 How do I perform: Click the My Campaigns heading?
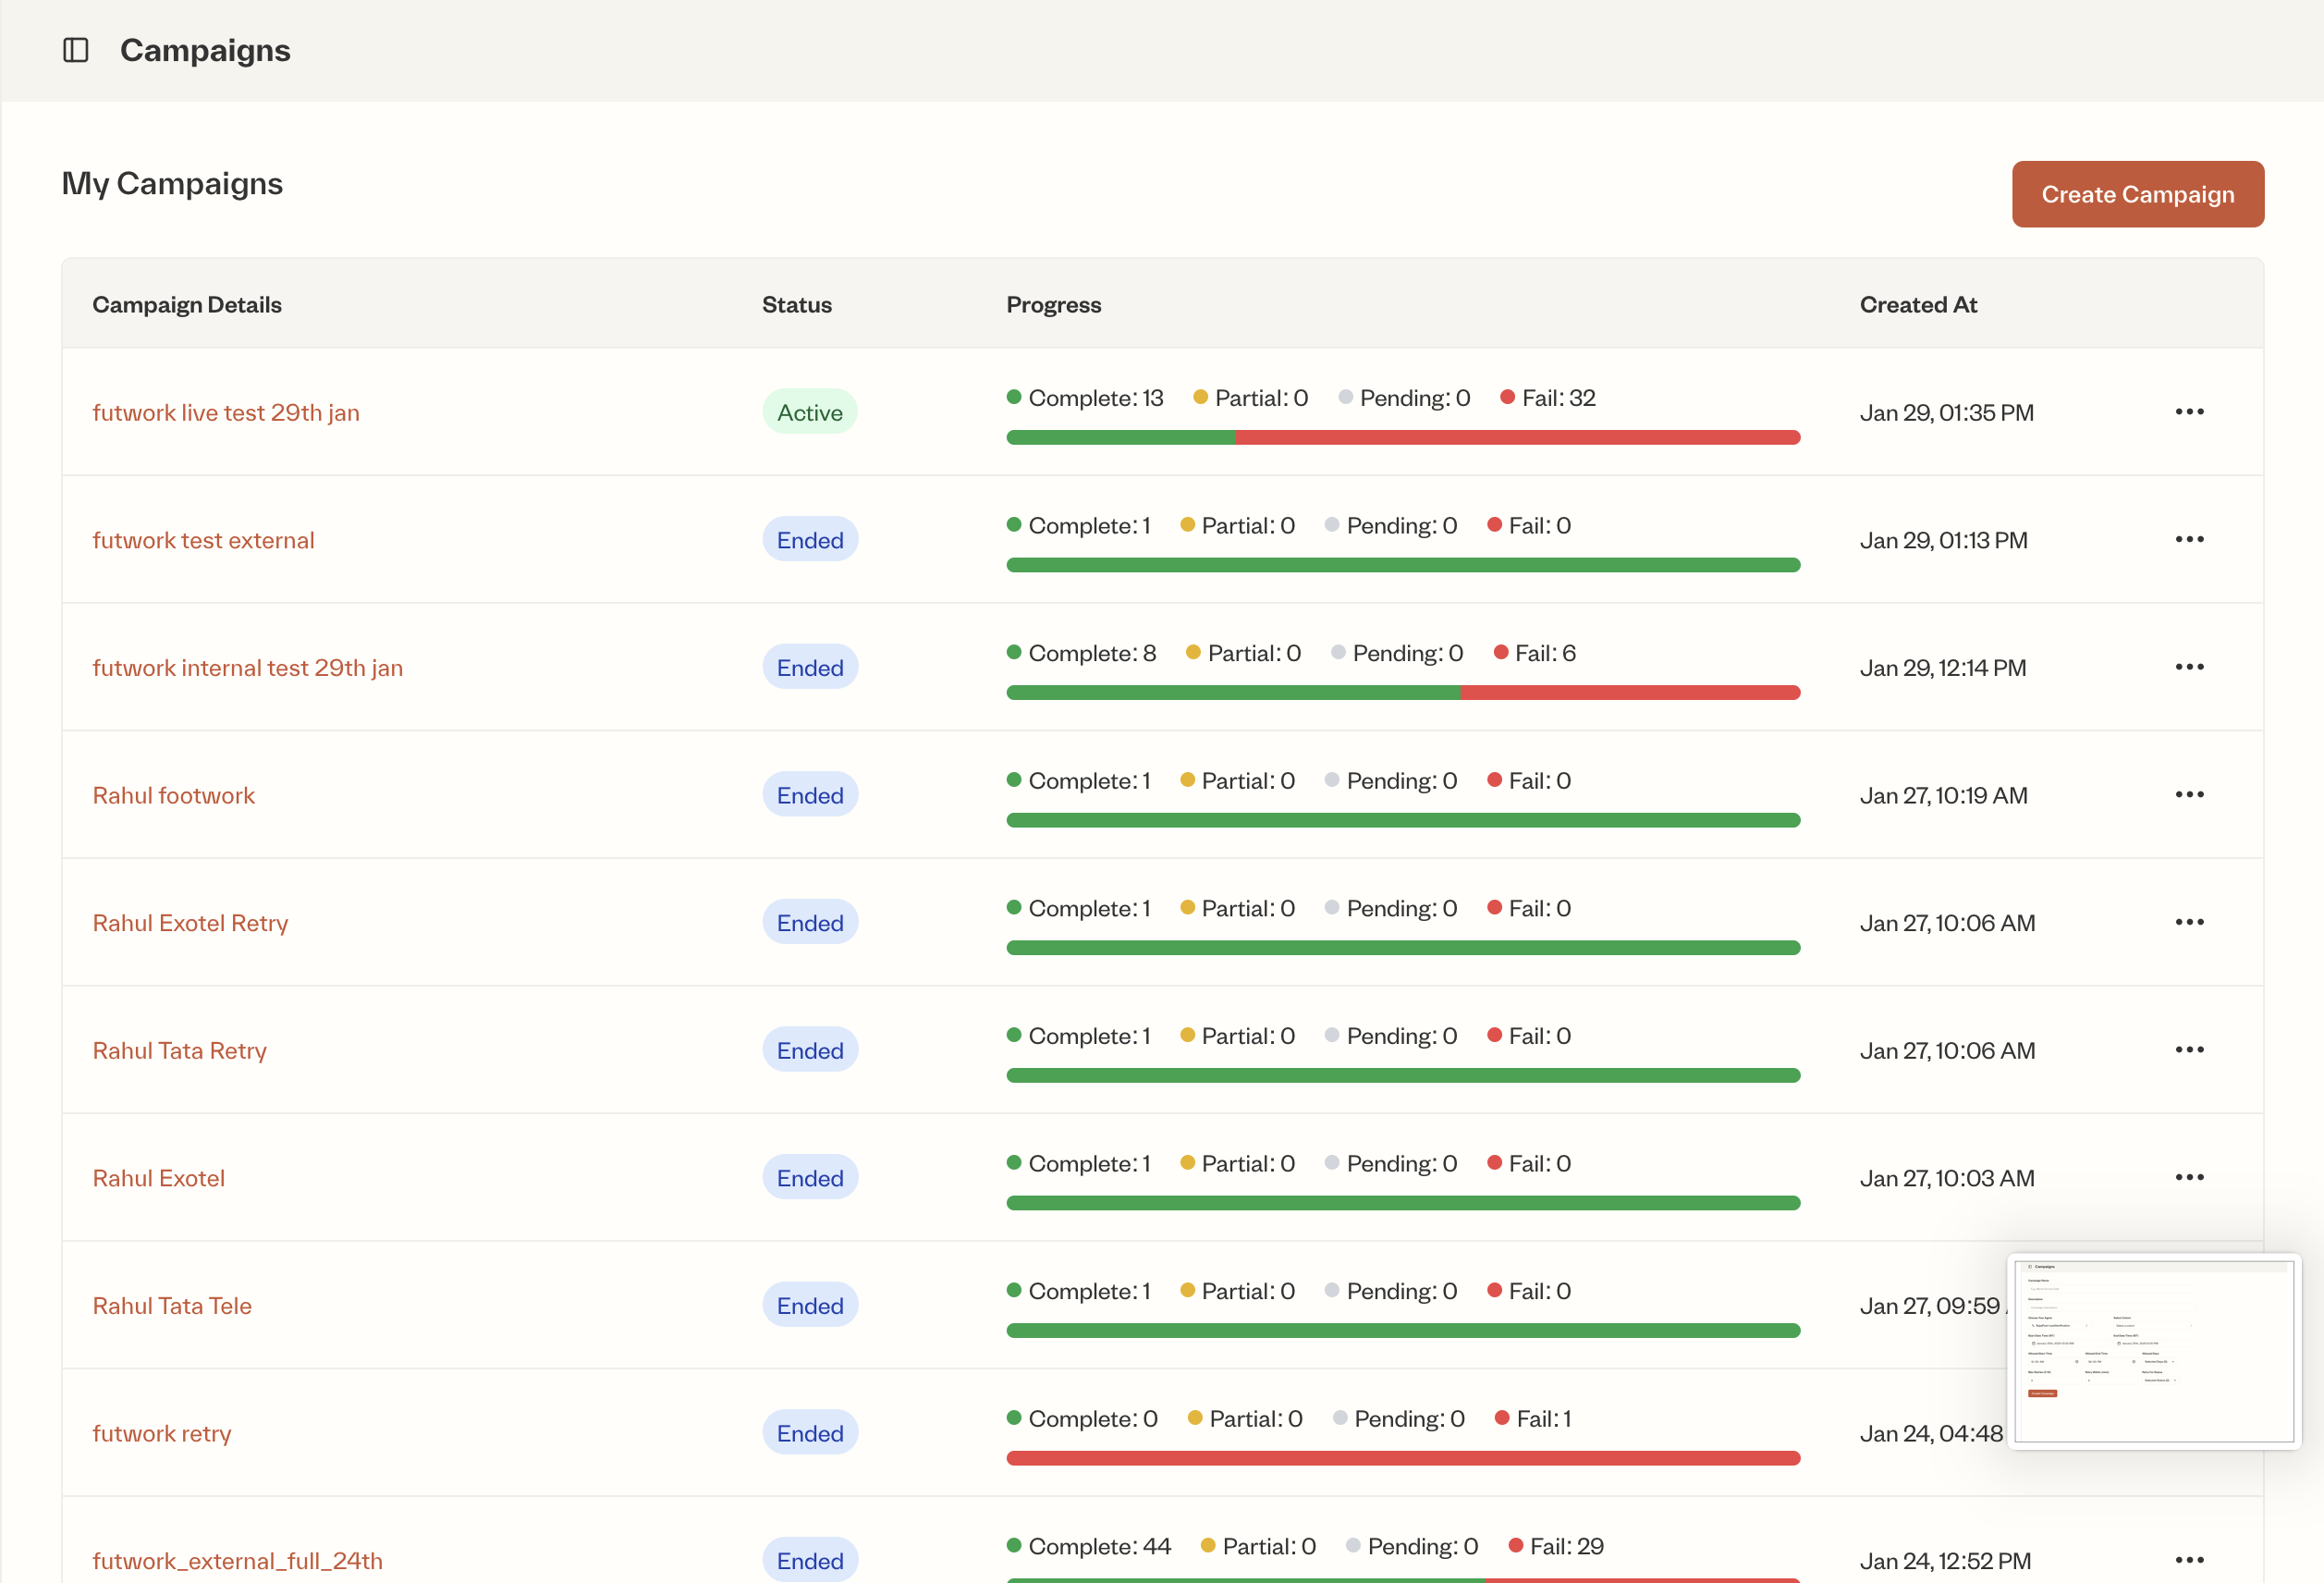[x=172, y=184]
